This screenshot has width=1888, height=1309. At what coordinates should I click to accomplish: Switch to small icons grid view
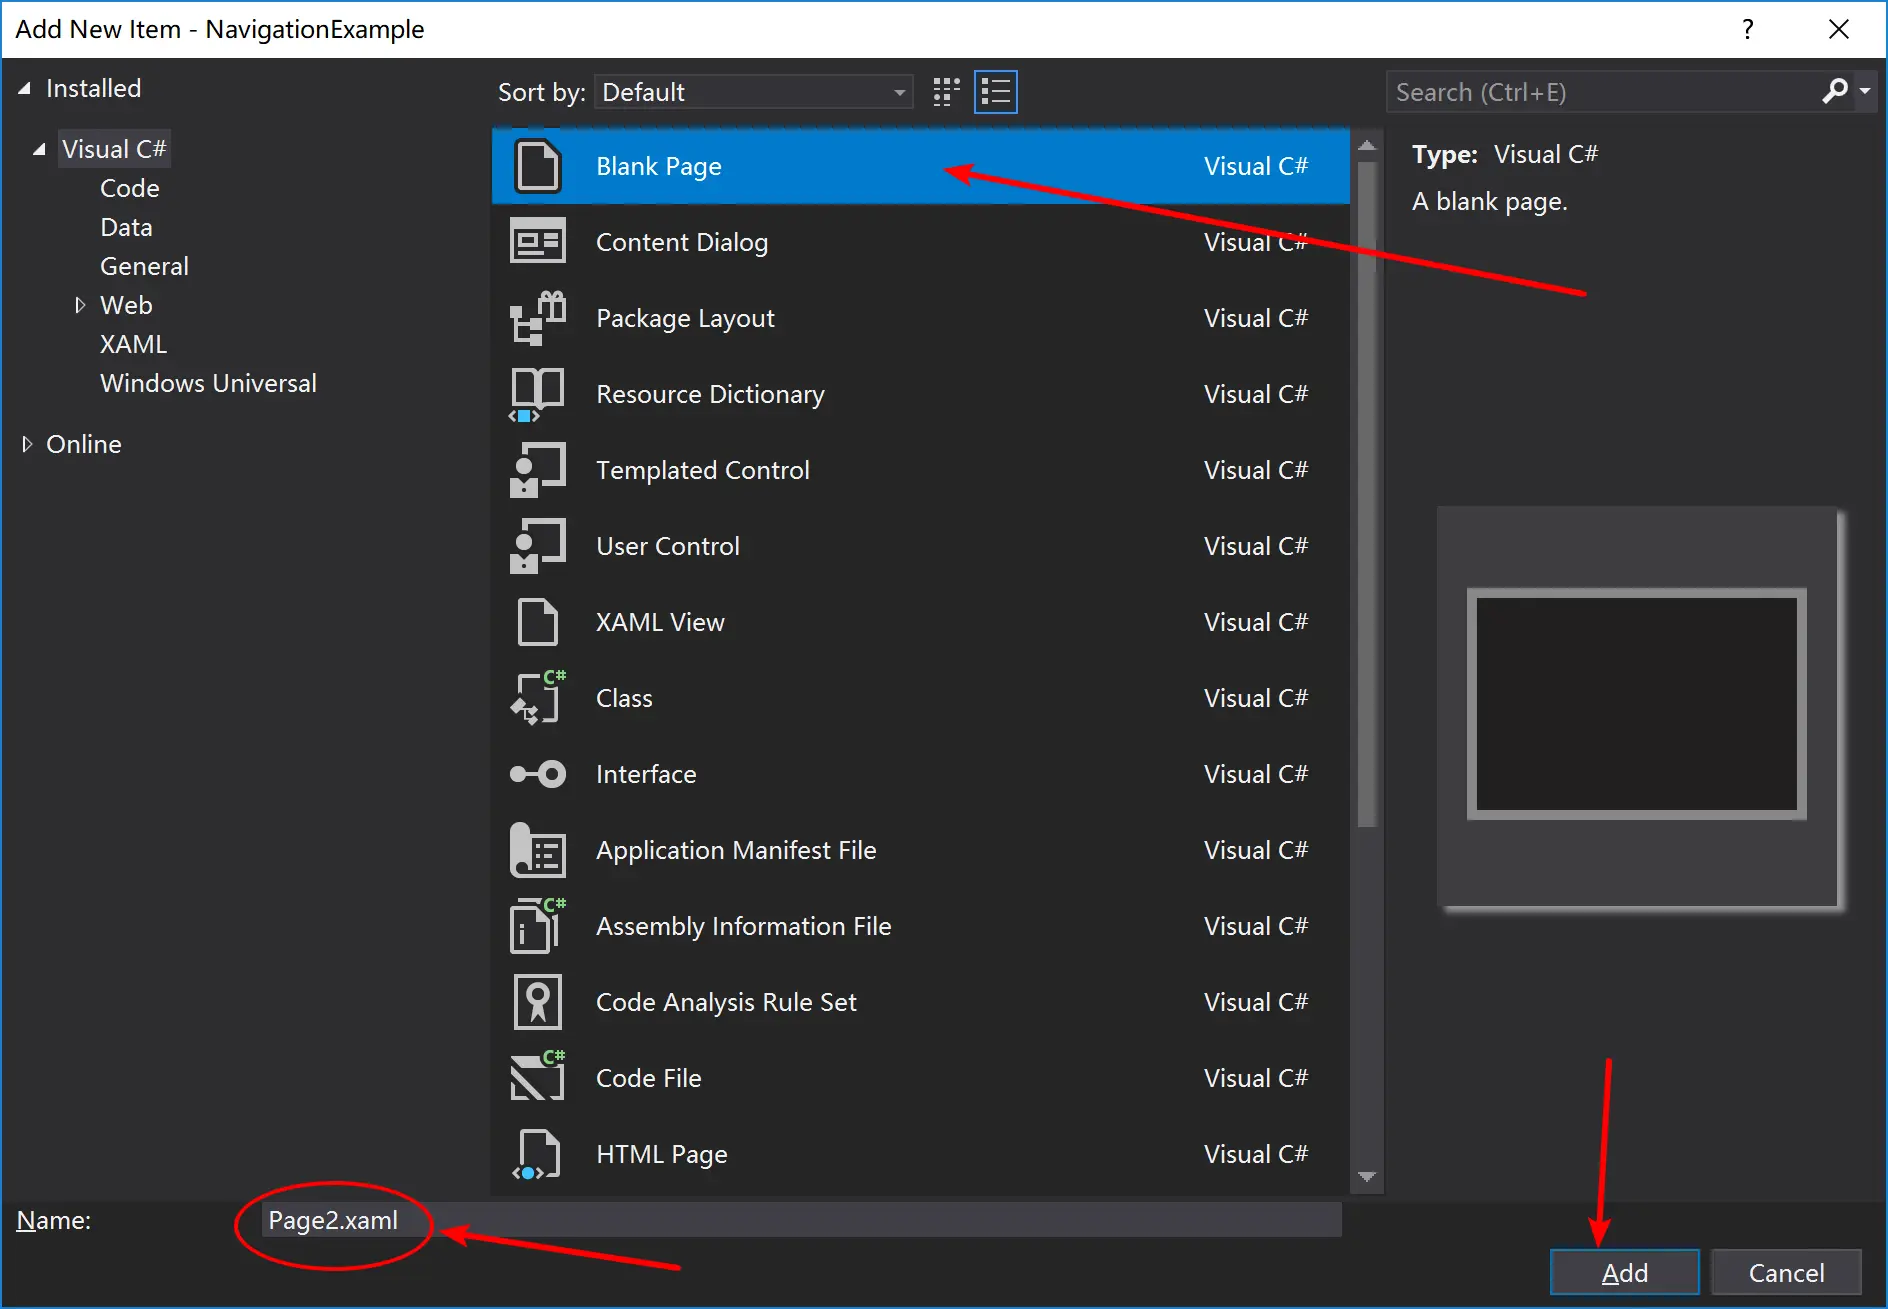tap(946, 92)
